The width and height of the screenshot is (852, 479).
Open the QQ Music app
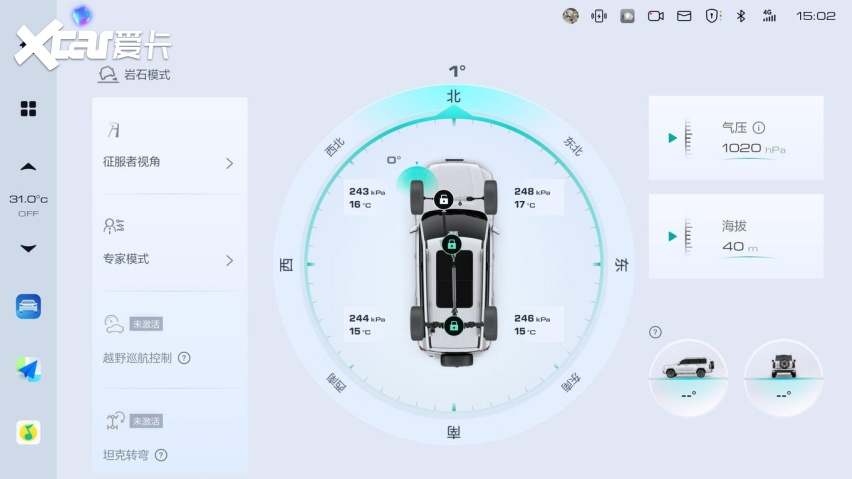28,432
